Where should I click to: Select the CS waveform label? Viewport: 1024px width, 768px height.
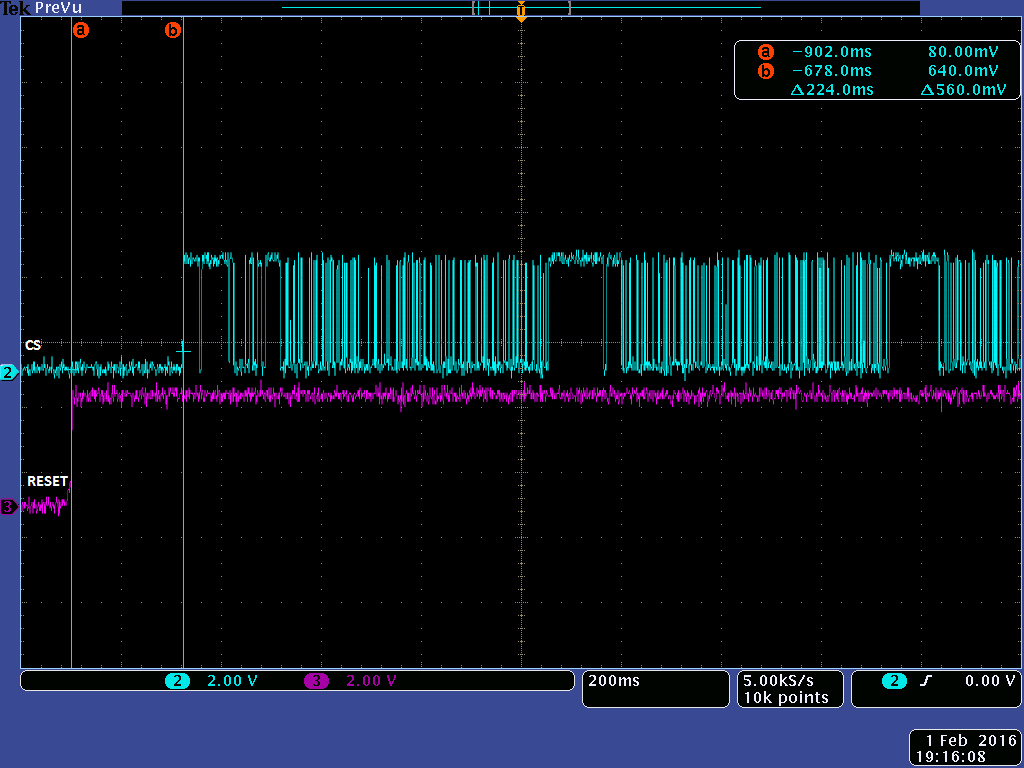33,345
